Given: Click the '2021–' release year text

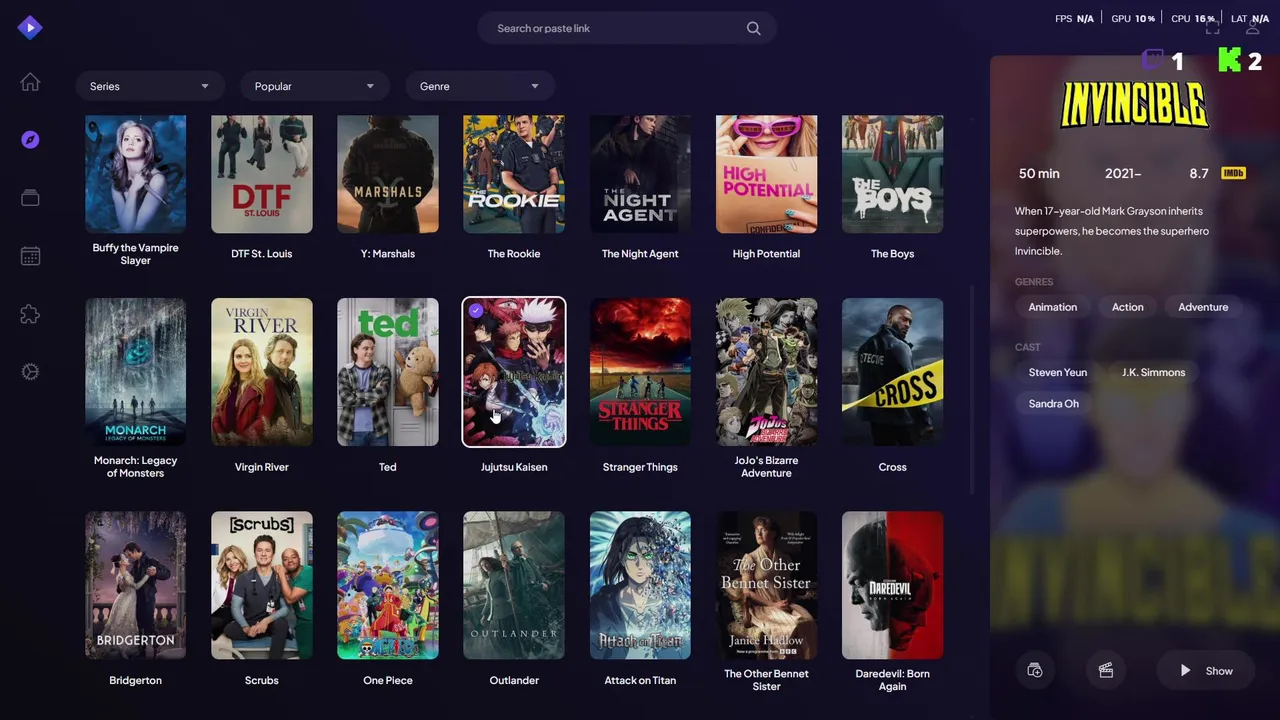Looking at the screenshot, I should (x=1123, y=173).
